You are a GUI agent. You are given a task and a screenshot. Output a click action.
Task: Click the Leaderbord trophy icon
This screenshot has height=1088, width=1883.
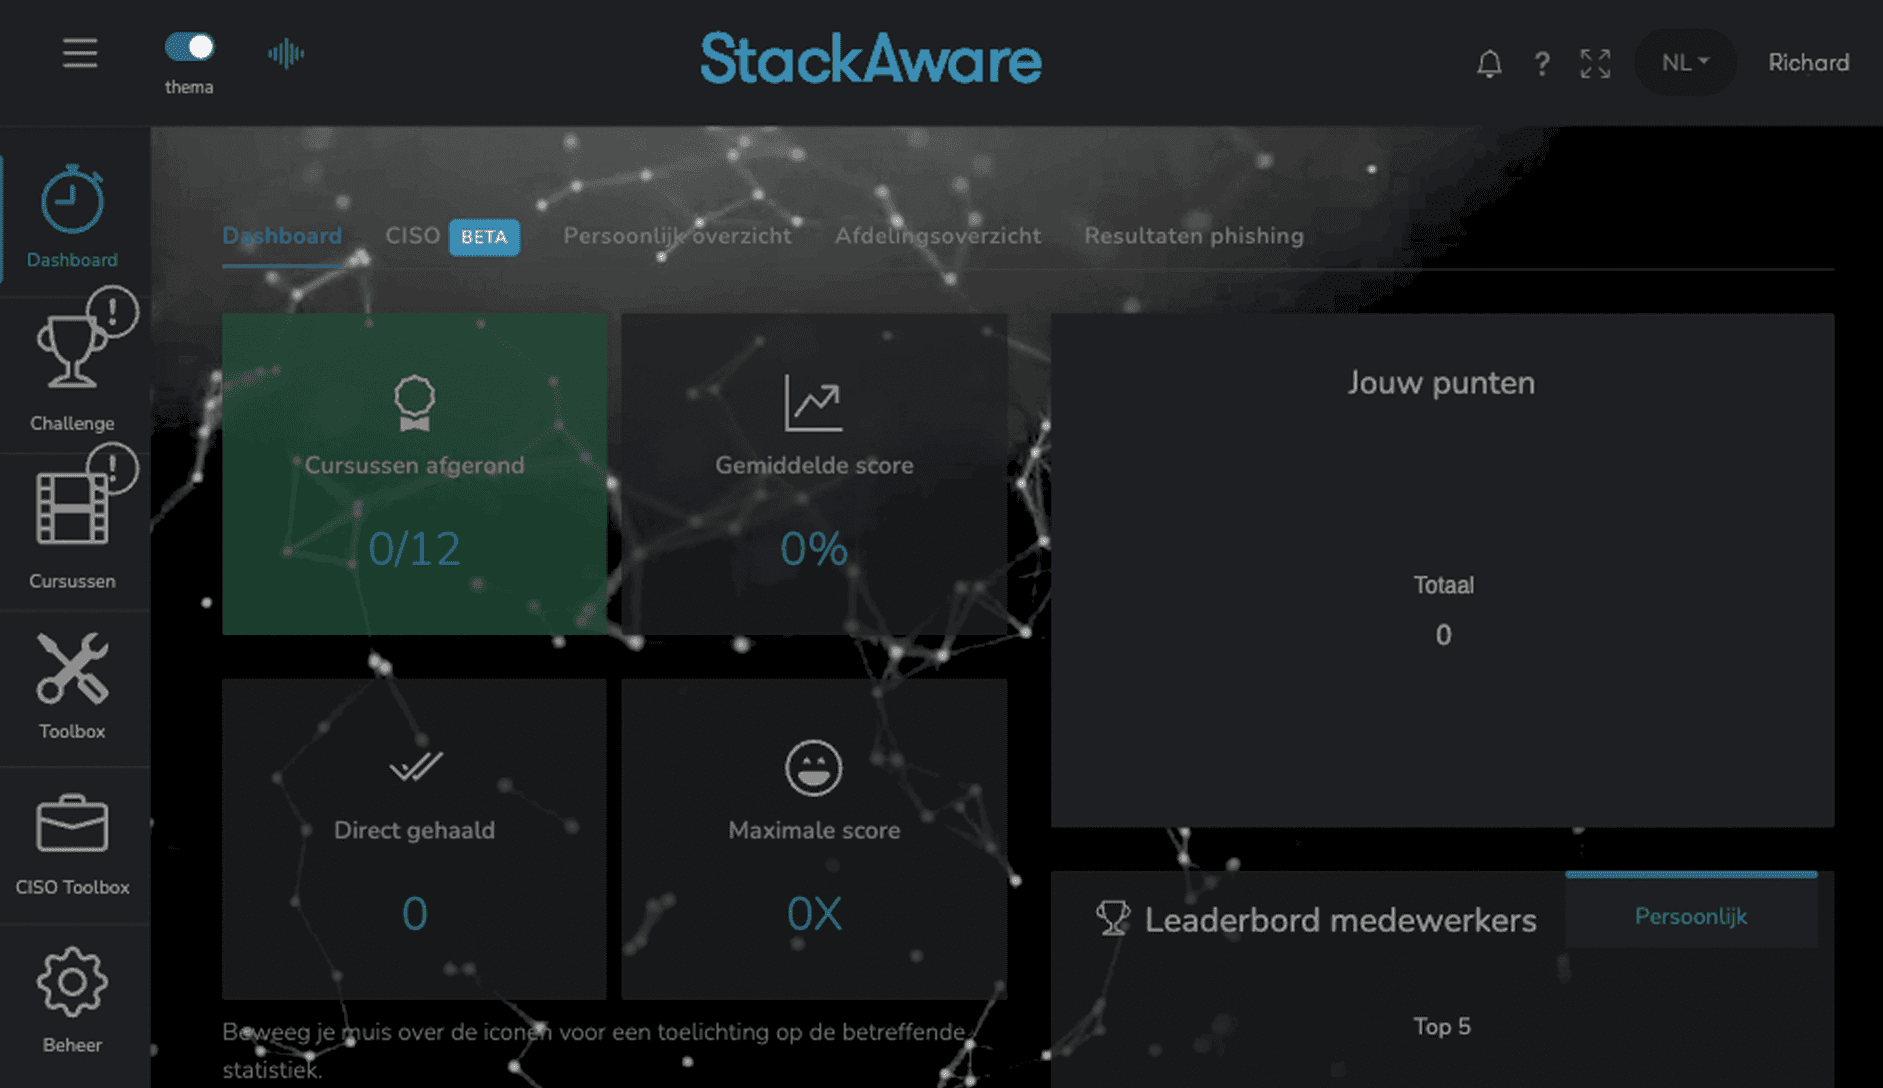click(x=1113, y=918)
